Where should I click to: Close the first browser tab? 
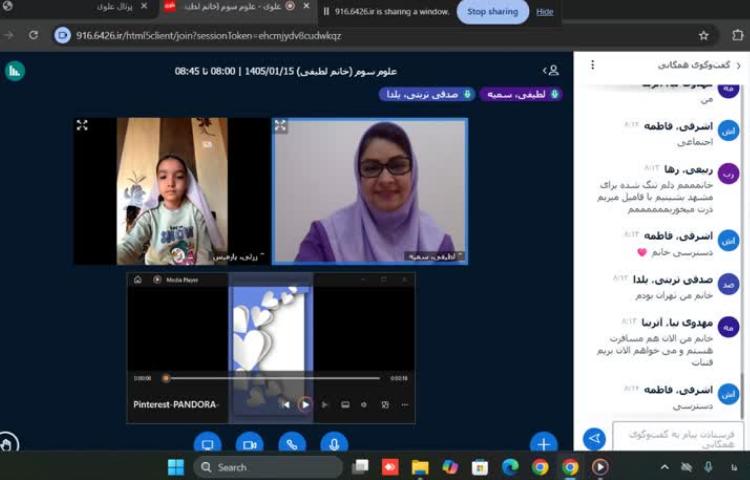click(144, 6)
